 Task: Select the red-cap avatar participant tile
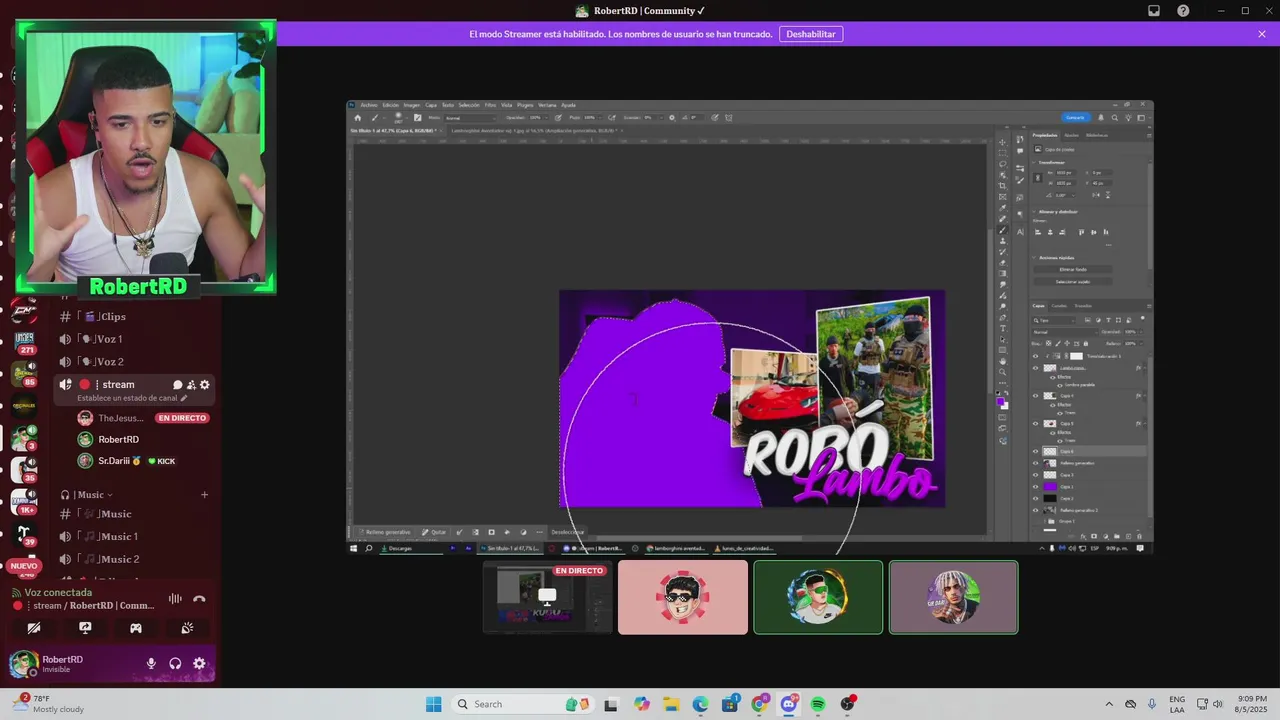[x=683, y=598]
